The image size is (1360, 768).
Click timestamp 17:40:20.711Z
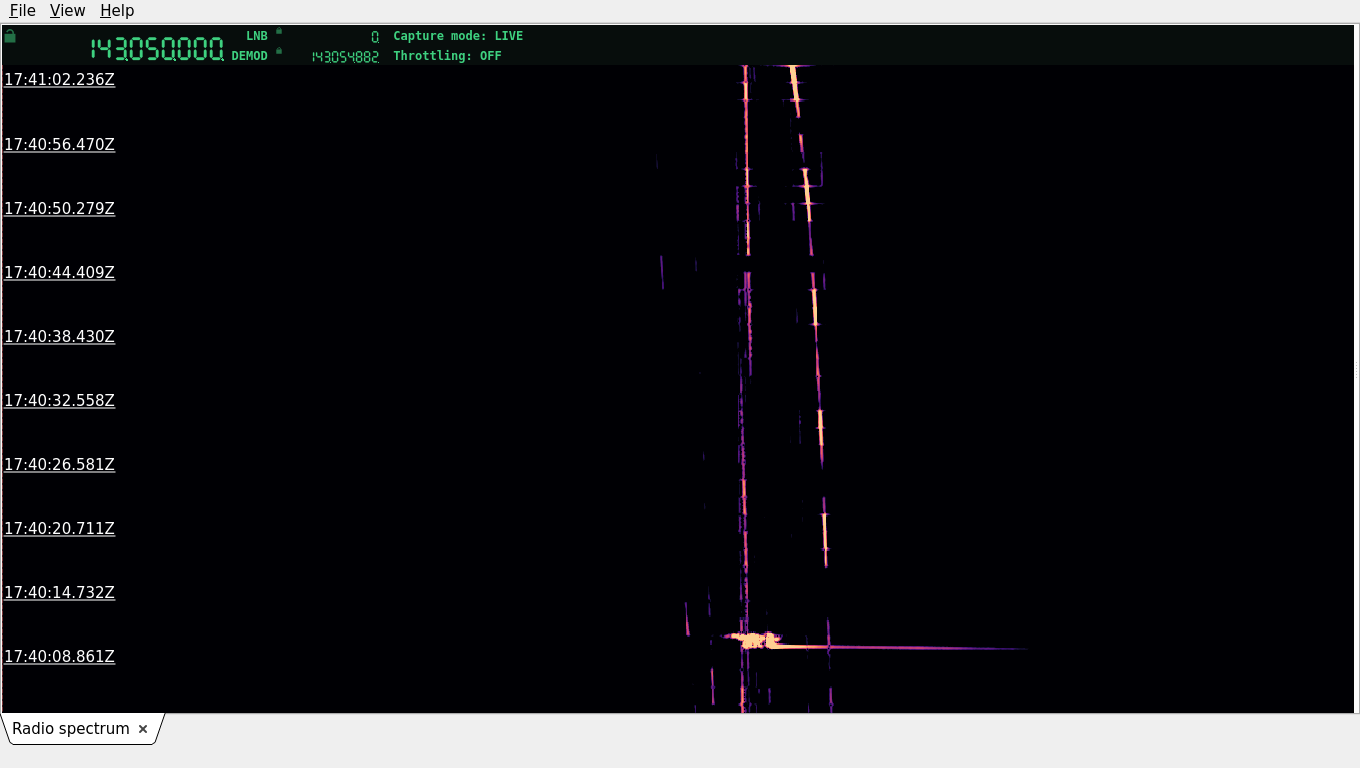click(x=60, y=528)
